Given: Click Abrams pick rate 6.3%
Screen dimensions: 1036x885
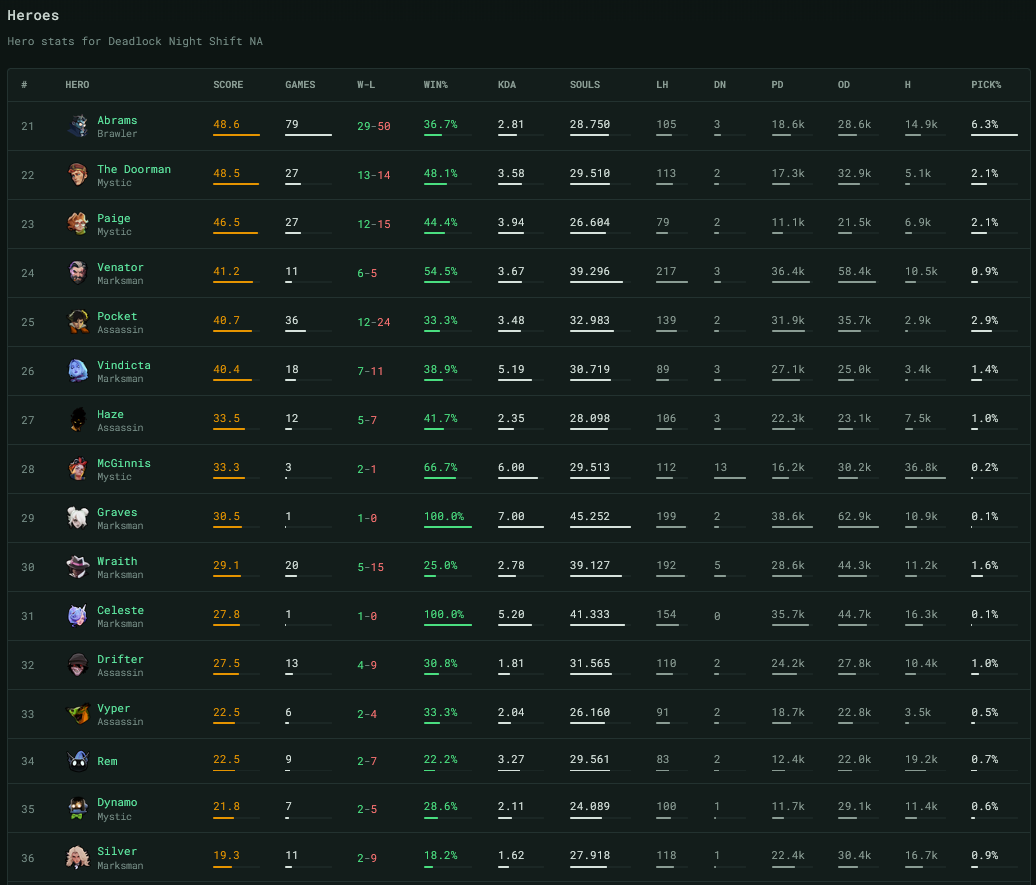Looking at the screenshot, I should 984,124.
